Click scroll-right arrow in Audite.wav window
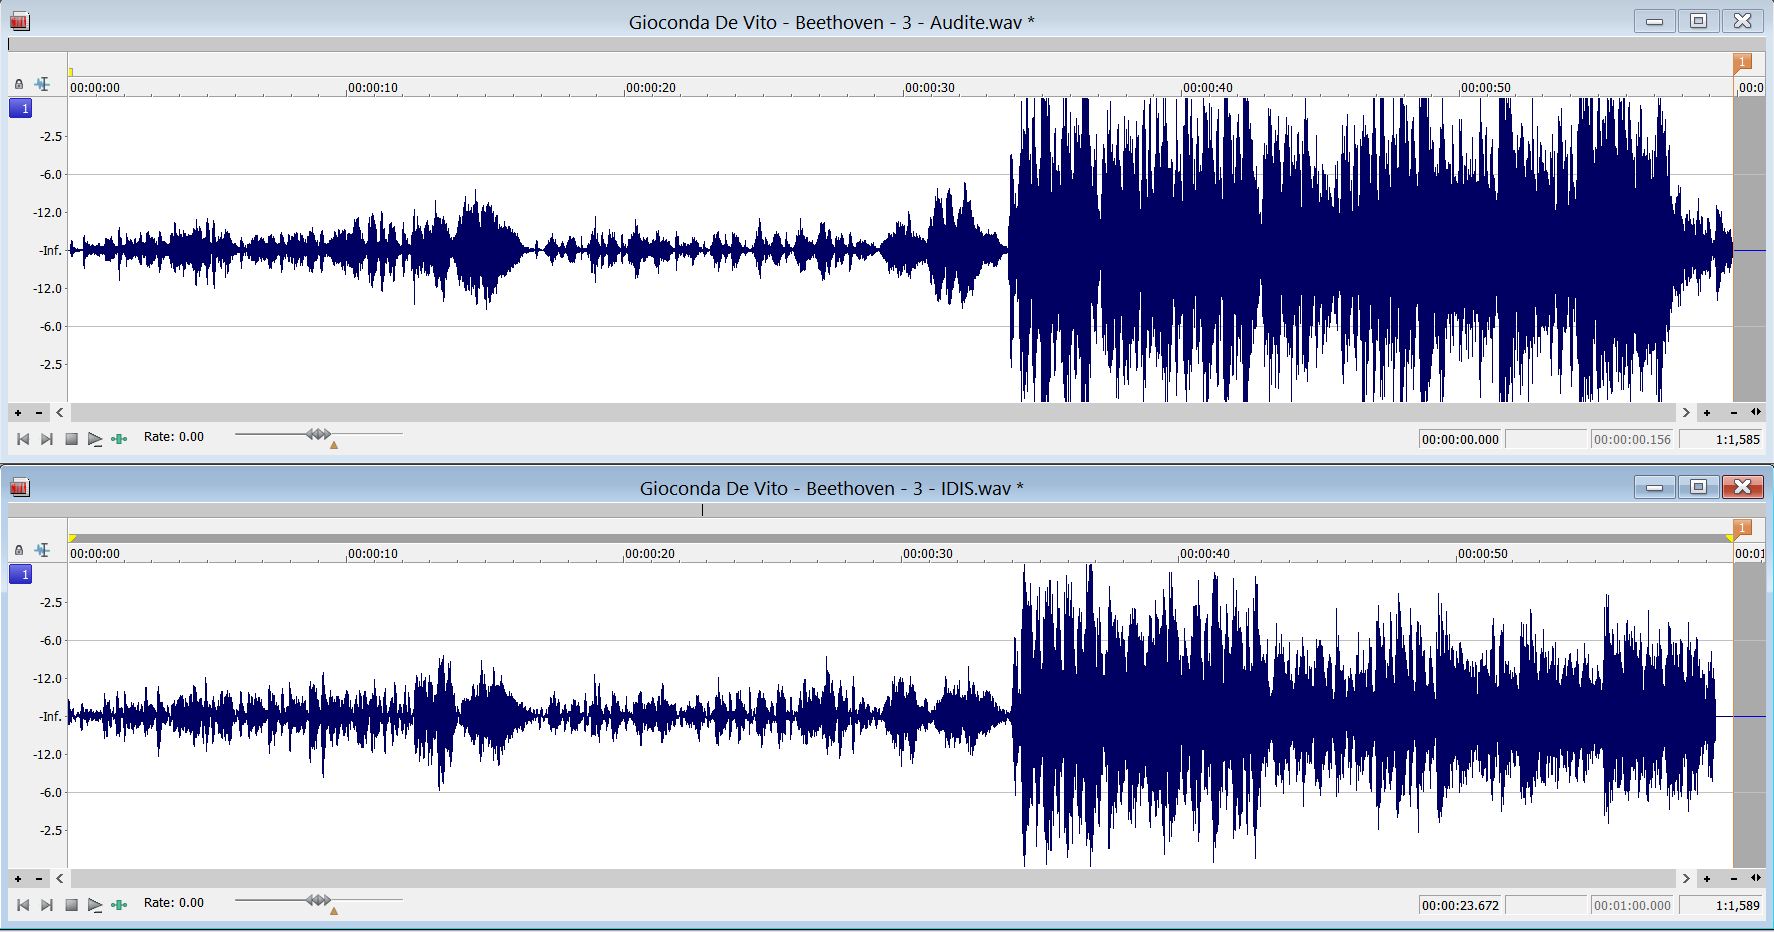 pyautogui.click(x=1685, y=412)
